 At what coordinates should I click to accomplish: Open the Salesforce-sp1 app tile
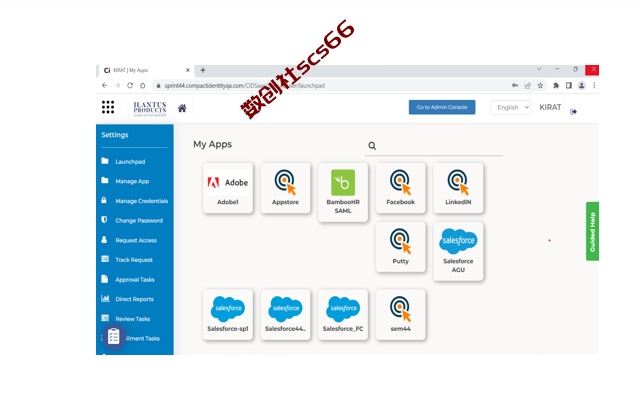(x=228, y=315)
